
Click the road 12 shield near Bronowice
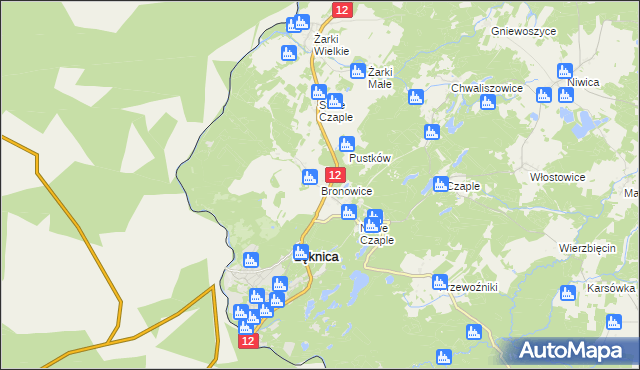(x=336, y=175)
